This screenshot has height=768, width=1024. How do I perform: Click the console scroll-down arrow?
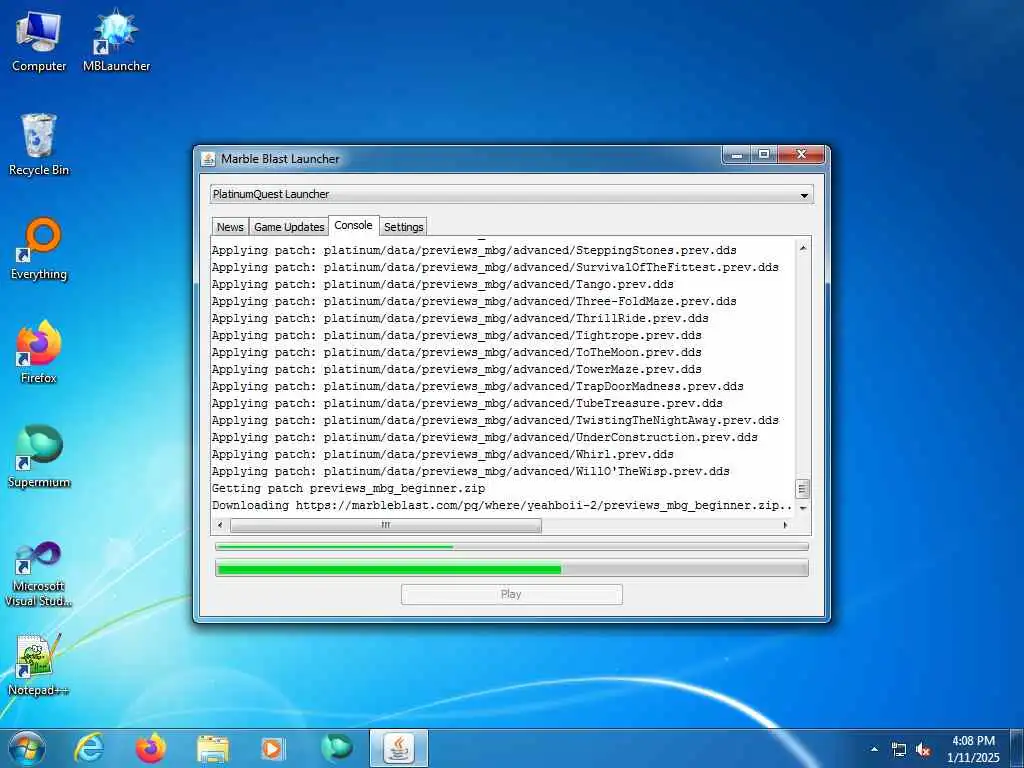803,508
